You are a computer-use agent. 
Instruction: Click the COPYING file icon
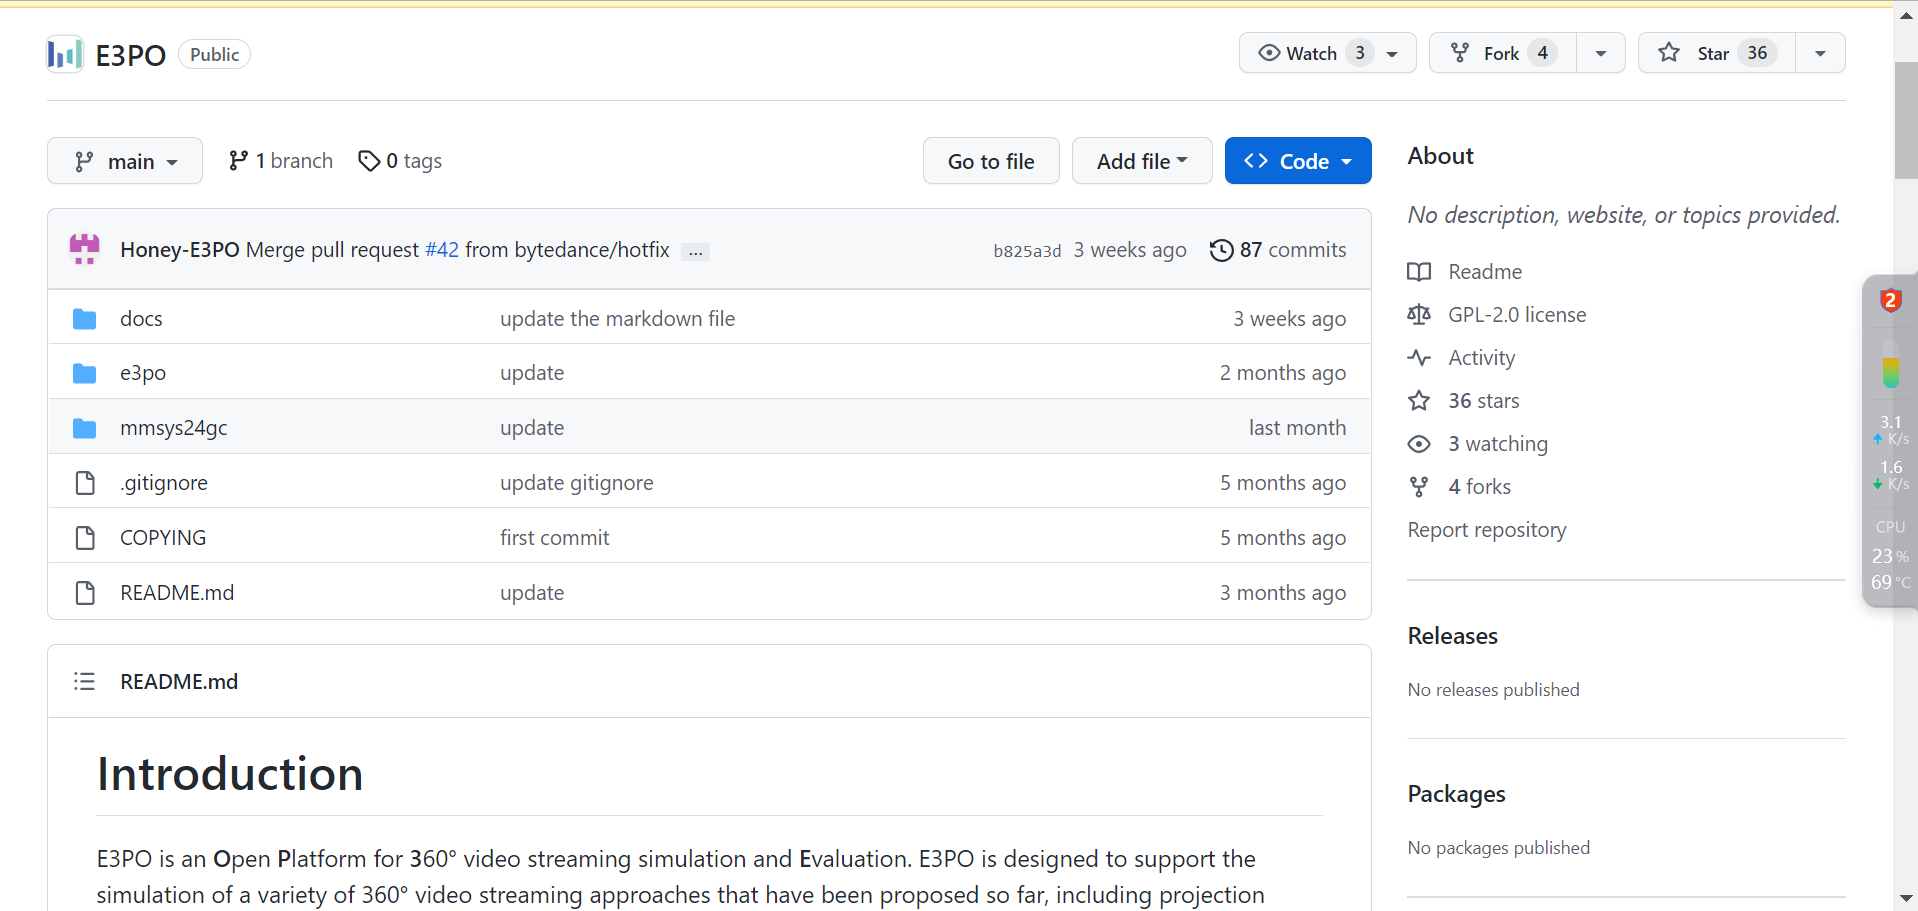(x=85, y=538)
